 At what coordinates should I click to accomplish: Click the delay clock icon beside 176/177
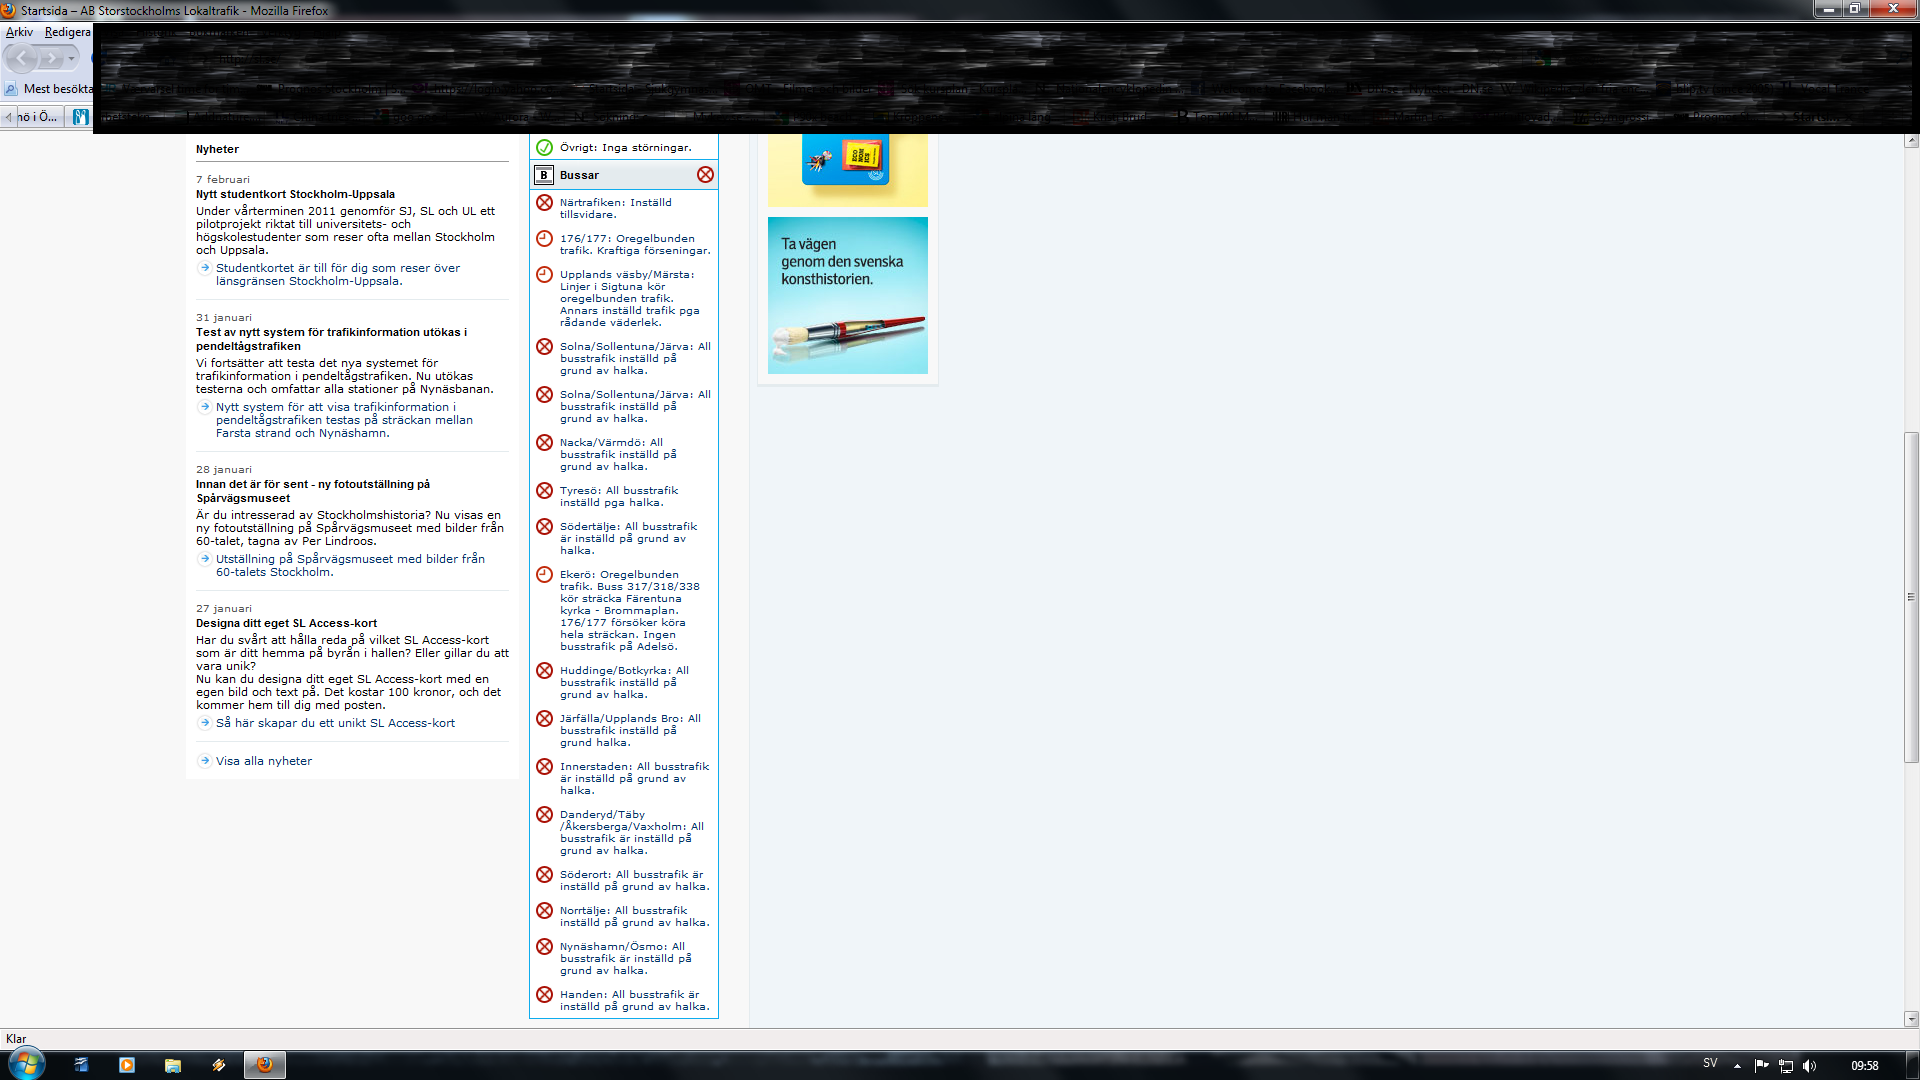point(544,239)
